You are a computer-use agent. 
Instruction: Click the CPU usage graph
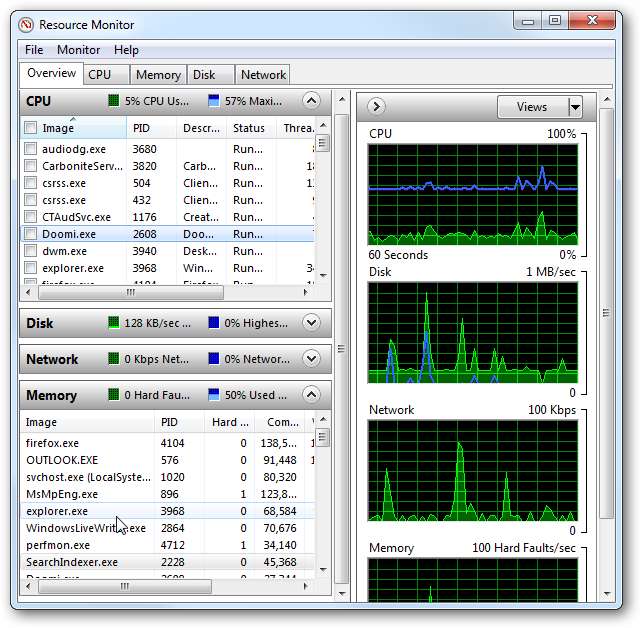[473, 194]
